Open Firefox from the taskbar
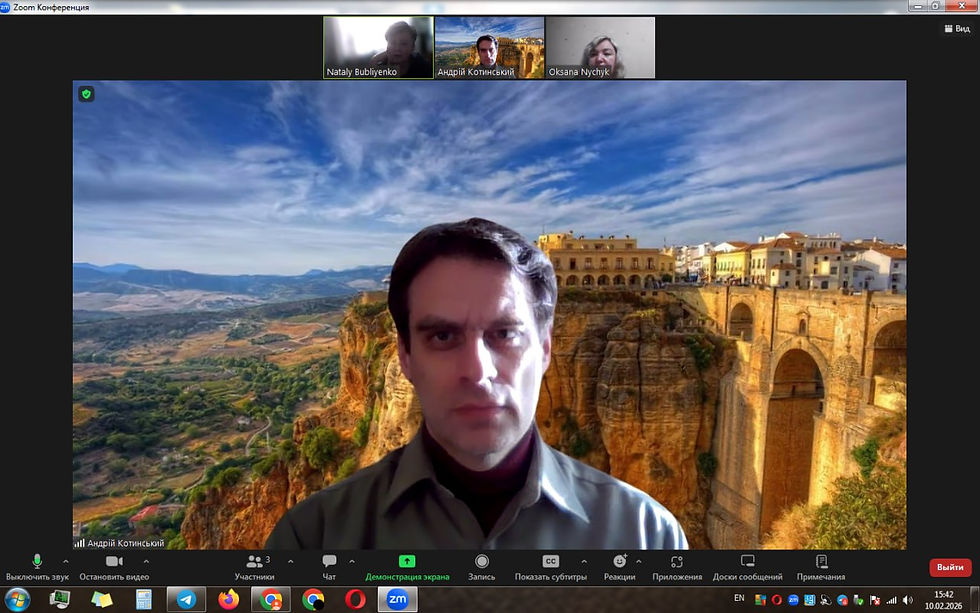The height and width of the screenshot is (613, 980). coord(229,600)
